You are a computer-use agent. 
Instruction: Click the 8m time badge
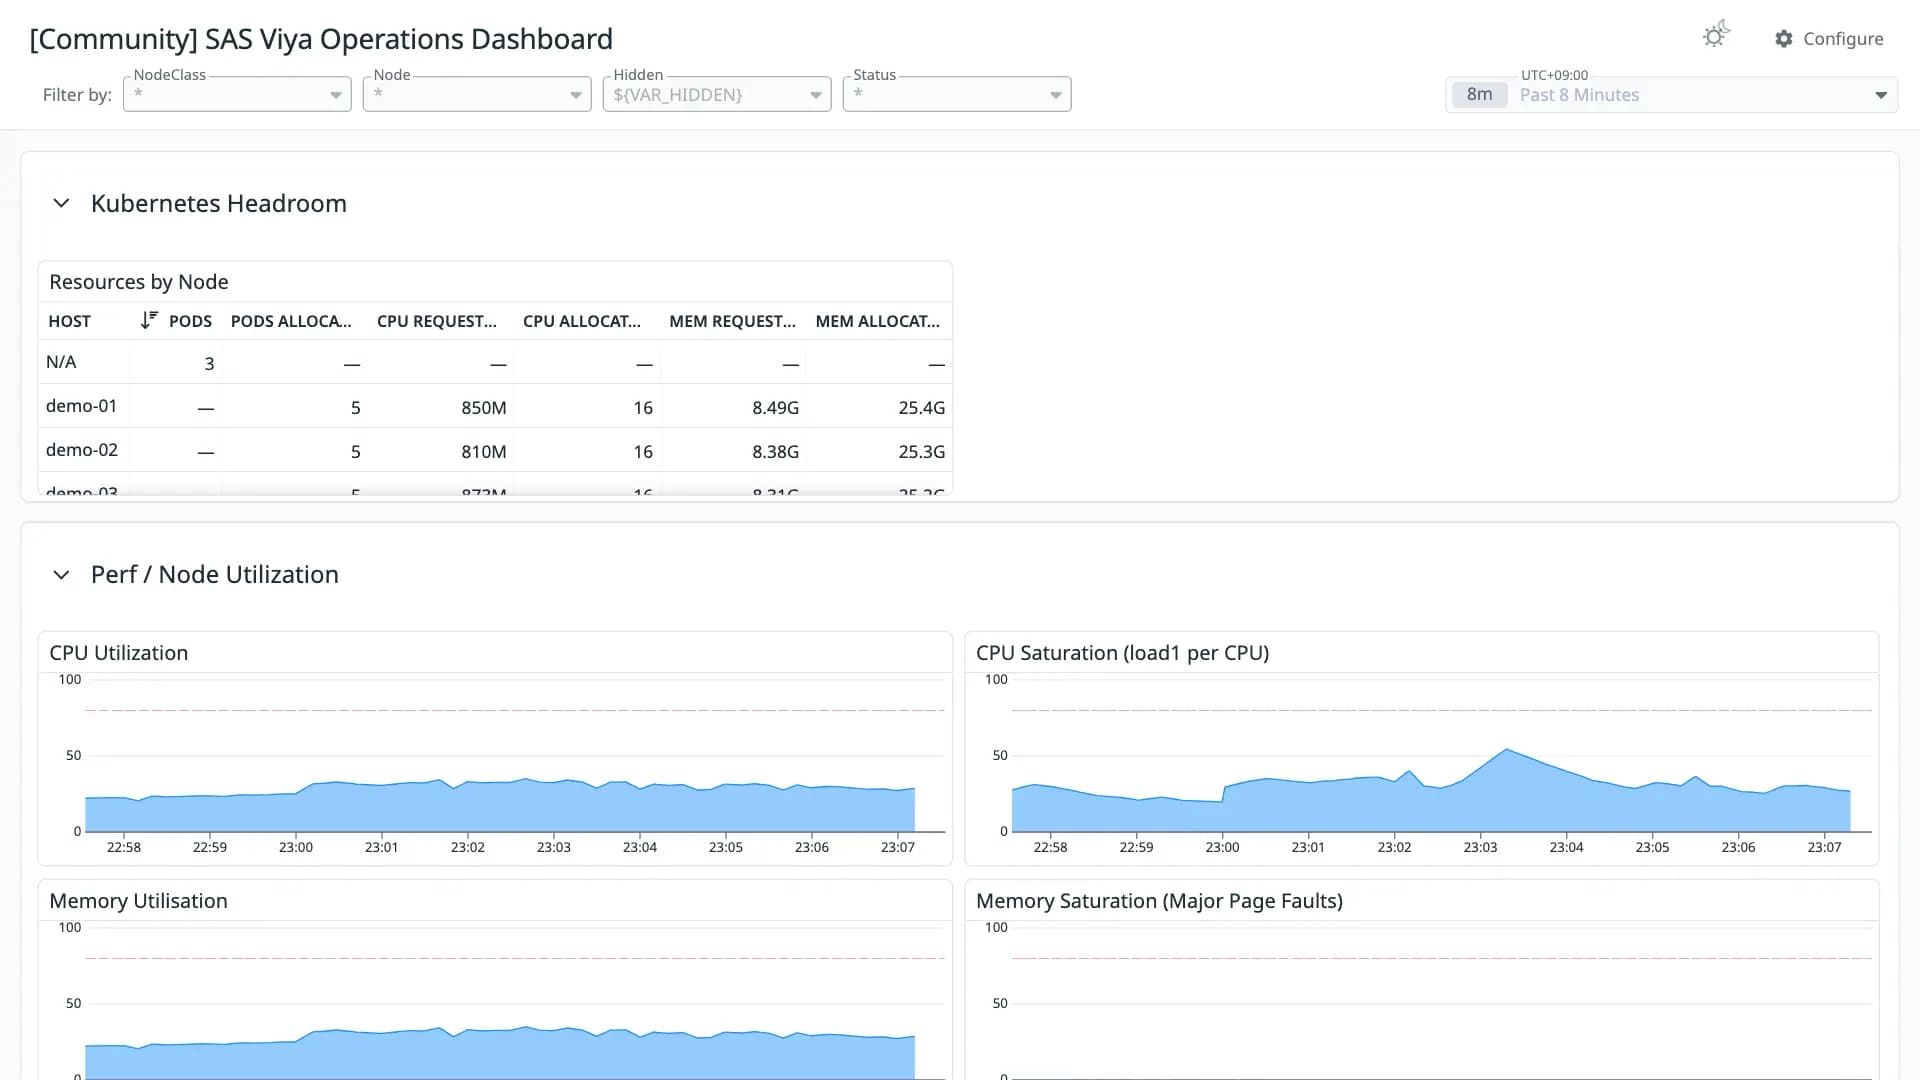(1479, 95)
